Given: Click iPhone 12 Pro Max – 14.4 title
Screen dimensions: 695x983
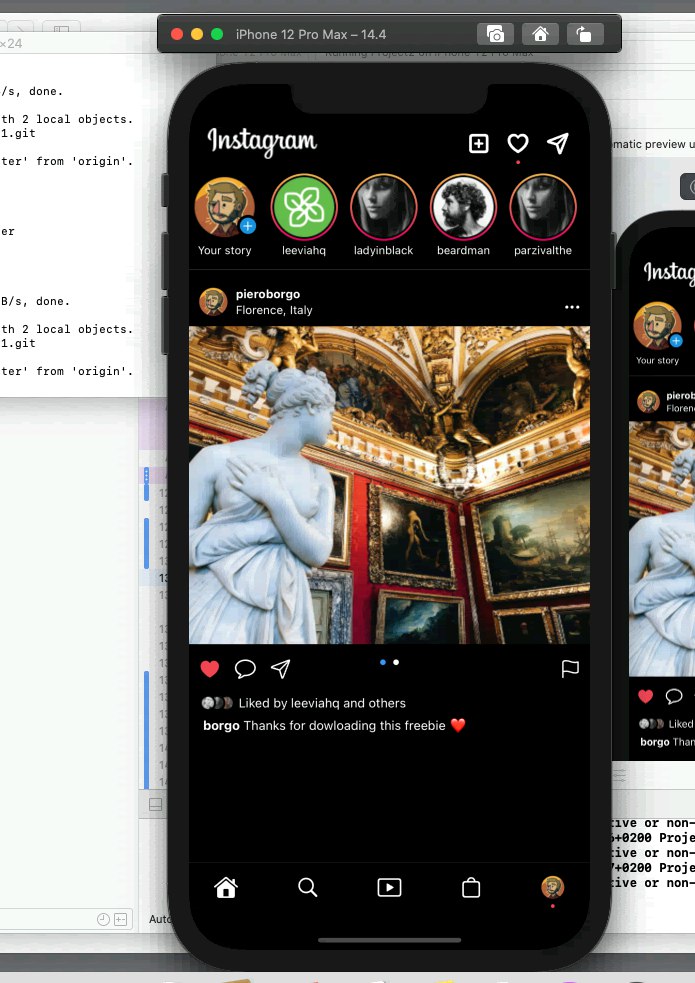Looking at the screenshot, I should [311, 34].
